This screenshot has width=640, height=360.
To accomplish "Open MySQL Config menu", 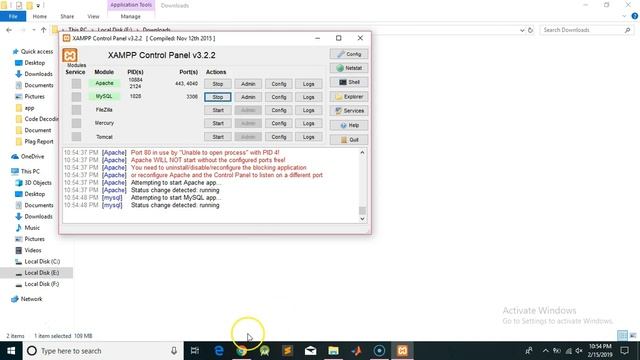I will tap(279, 97).
